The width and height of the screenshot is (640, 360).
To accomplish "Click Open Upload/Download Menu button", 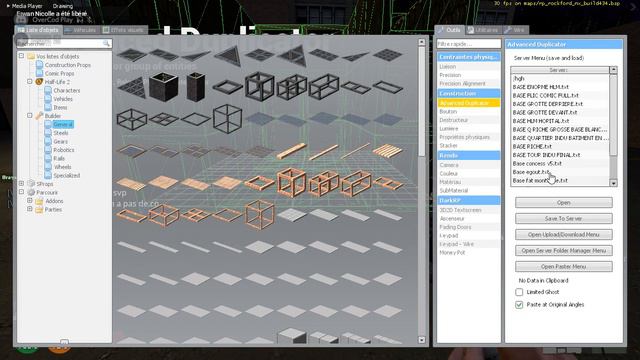I will (563, 234).
